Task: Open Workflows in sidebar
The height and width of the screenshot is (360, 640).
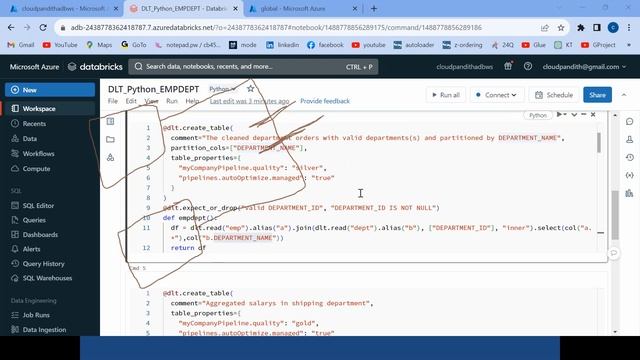Action: (x=38, y=154)
